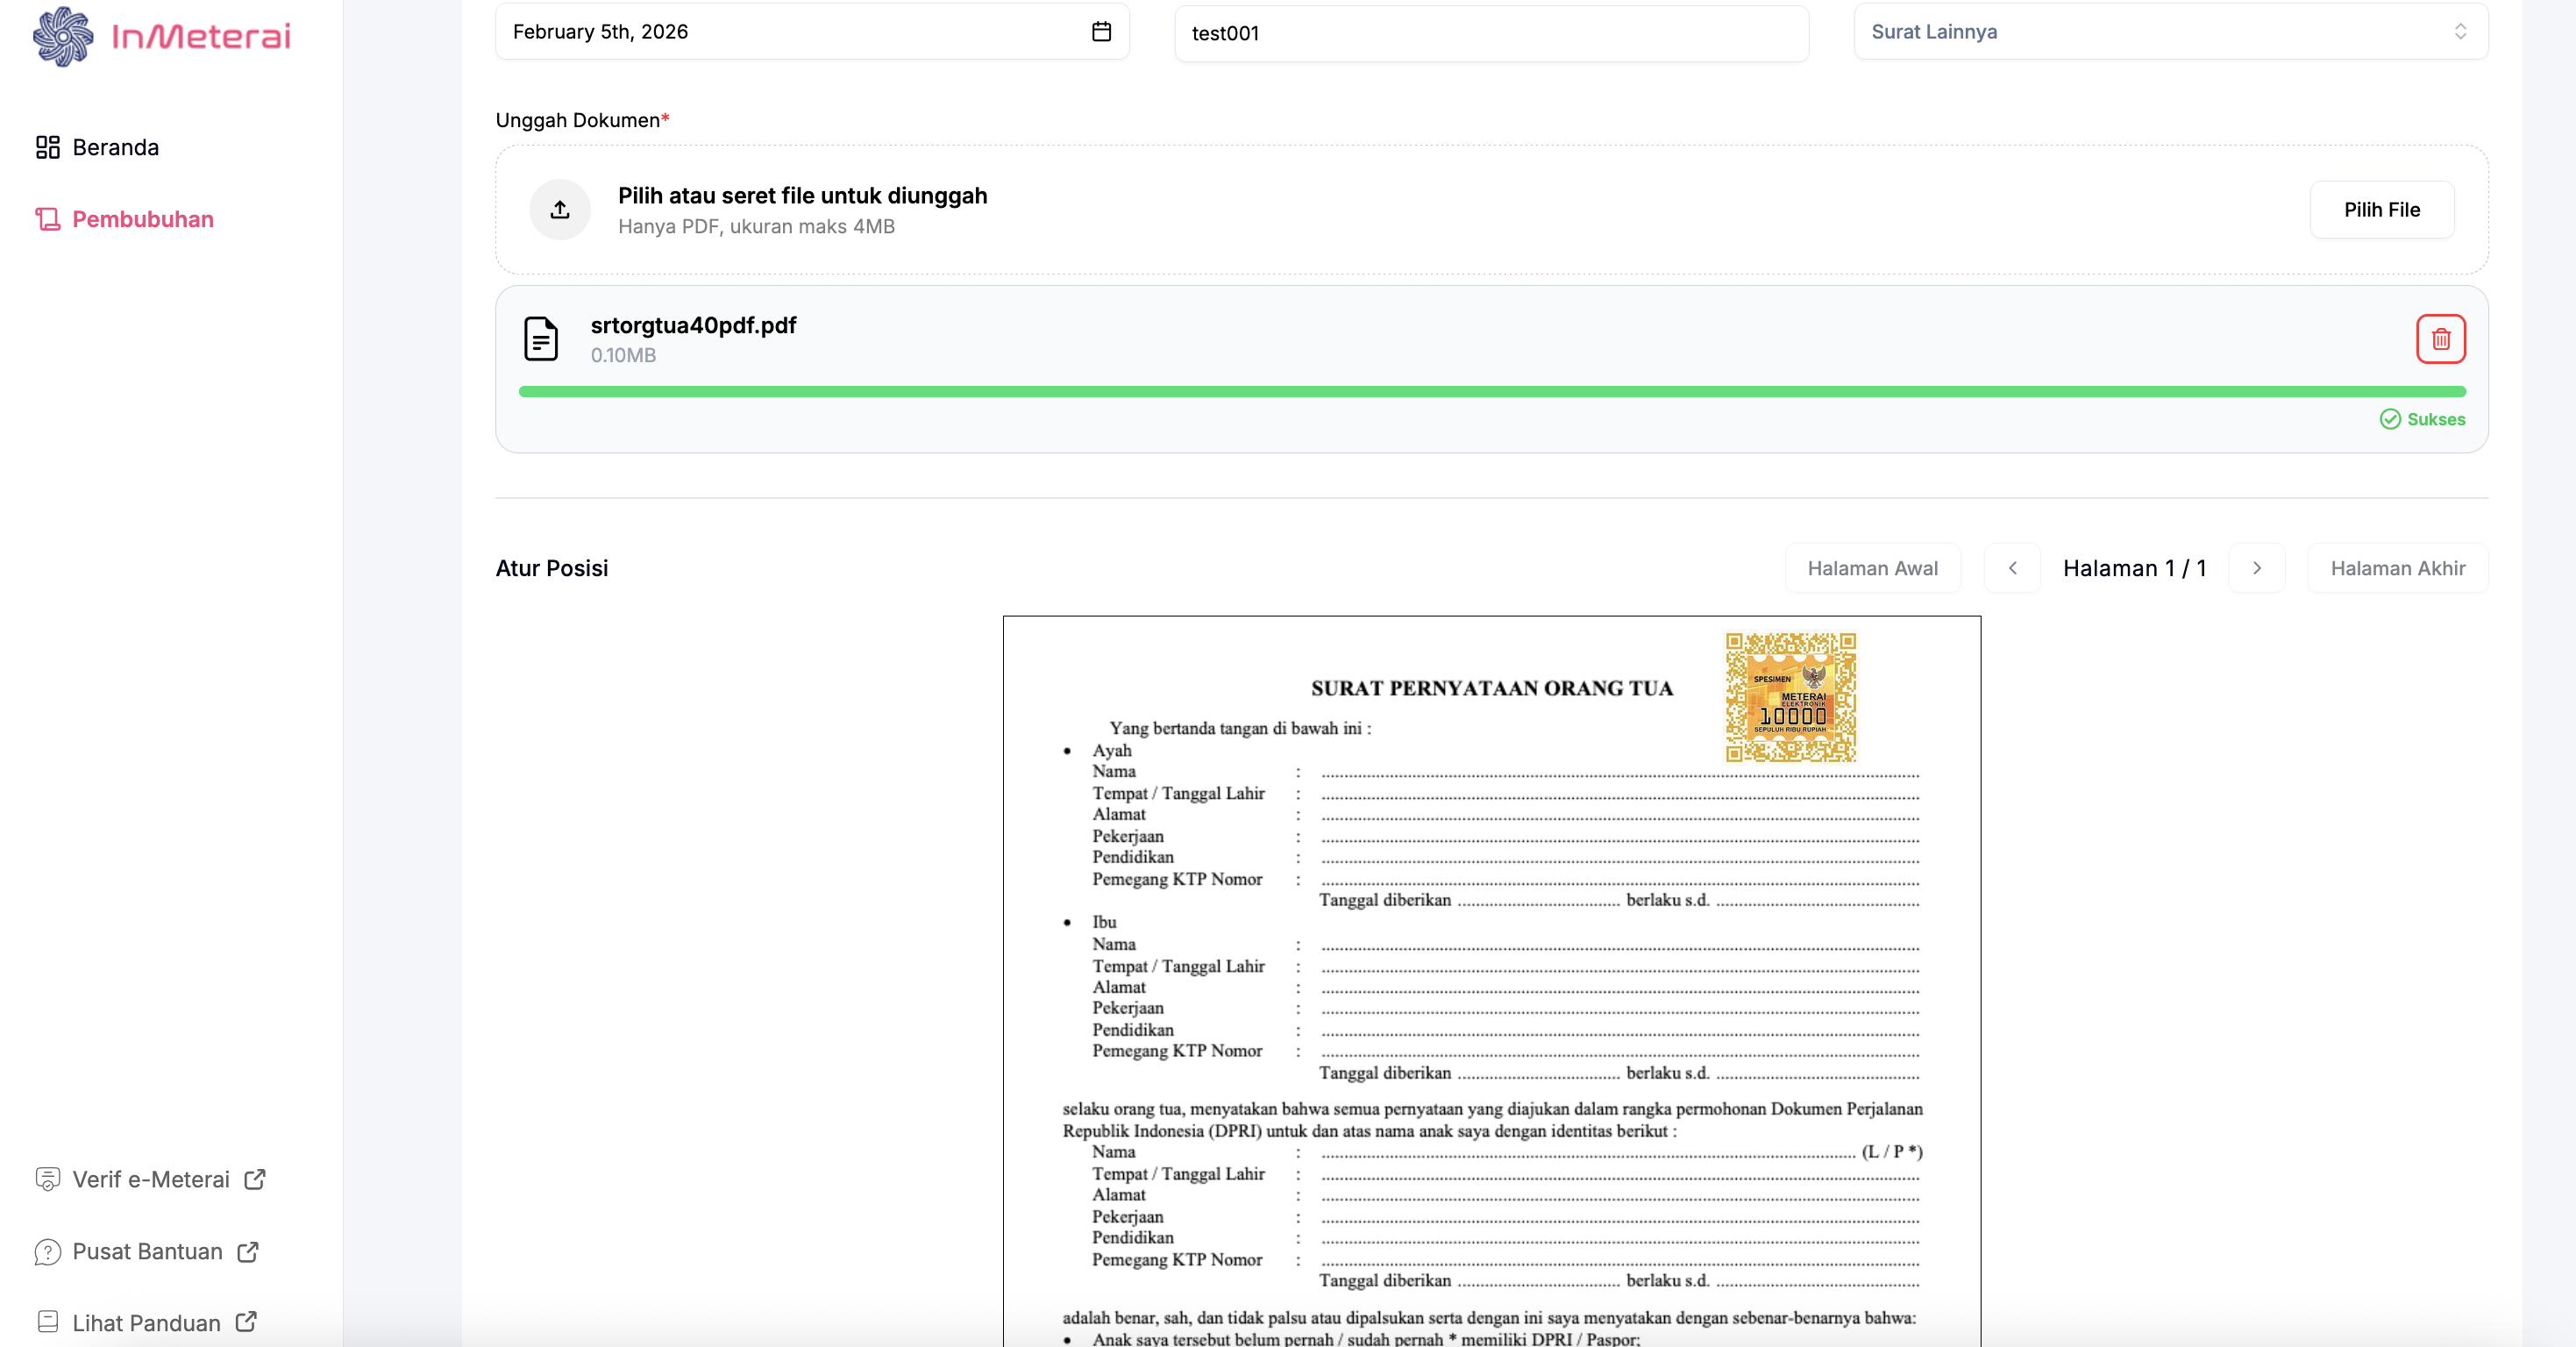
Task: Click the InMeterai logo icon
Action: [x=63, y=36]
